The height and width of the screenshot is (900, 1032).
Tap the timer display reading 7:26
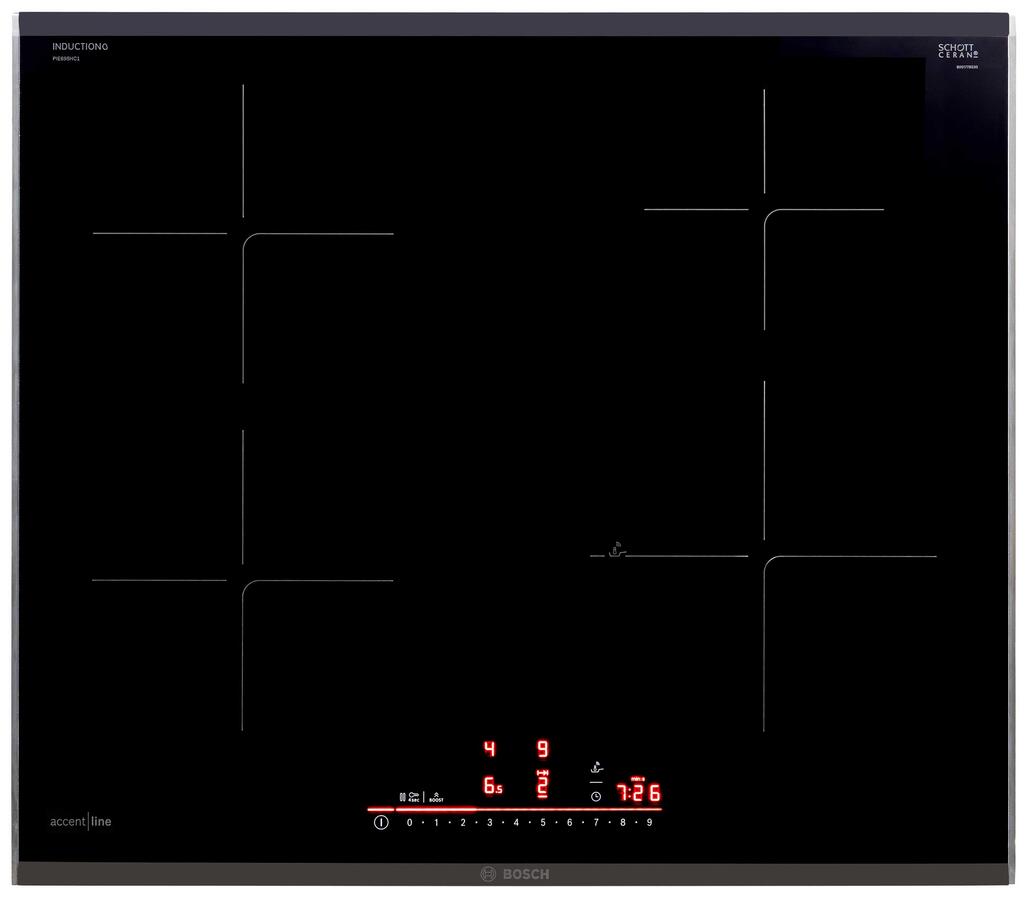coord(638,792)
